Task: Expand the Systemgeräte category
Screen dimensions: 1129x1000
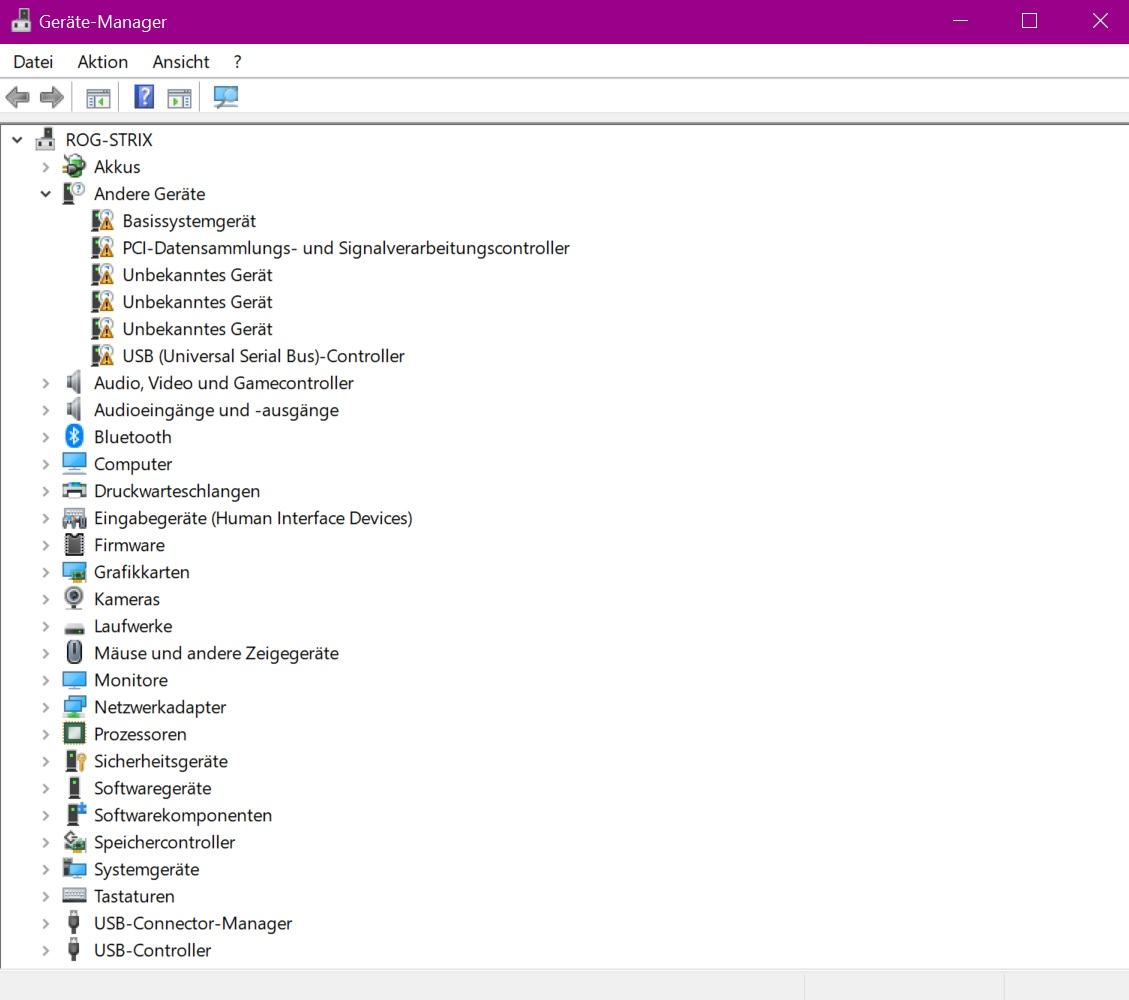Action: click(45, 869)
